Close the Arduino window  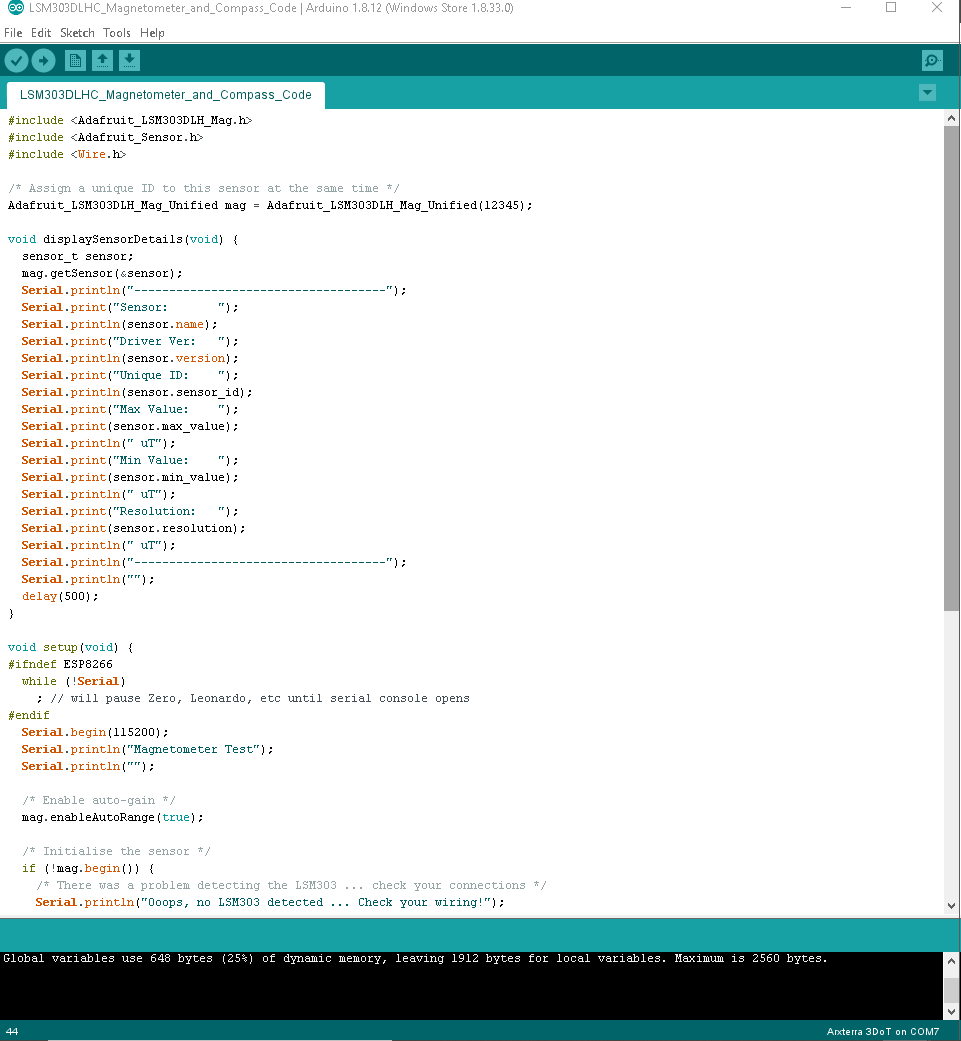937,8
